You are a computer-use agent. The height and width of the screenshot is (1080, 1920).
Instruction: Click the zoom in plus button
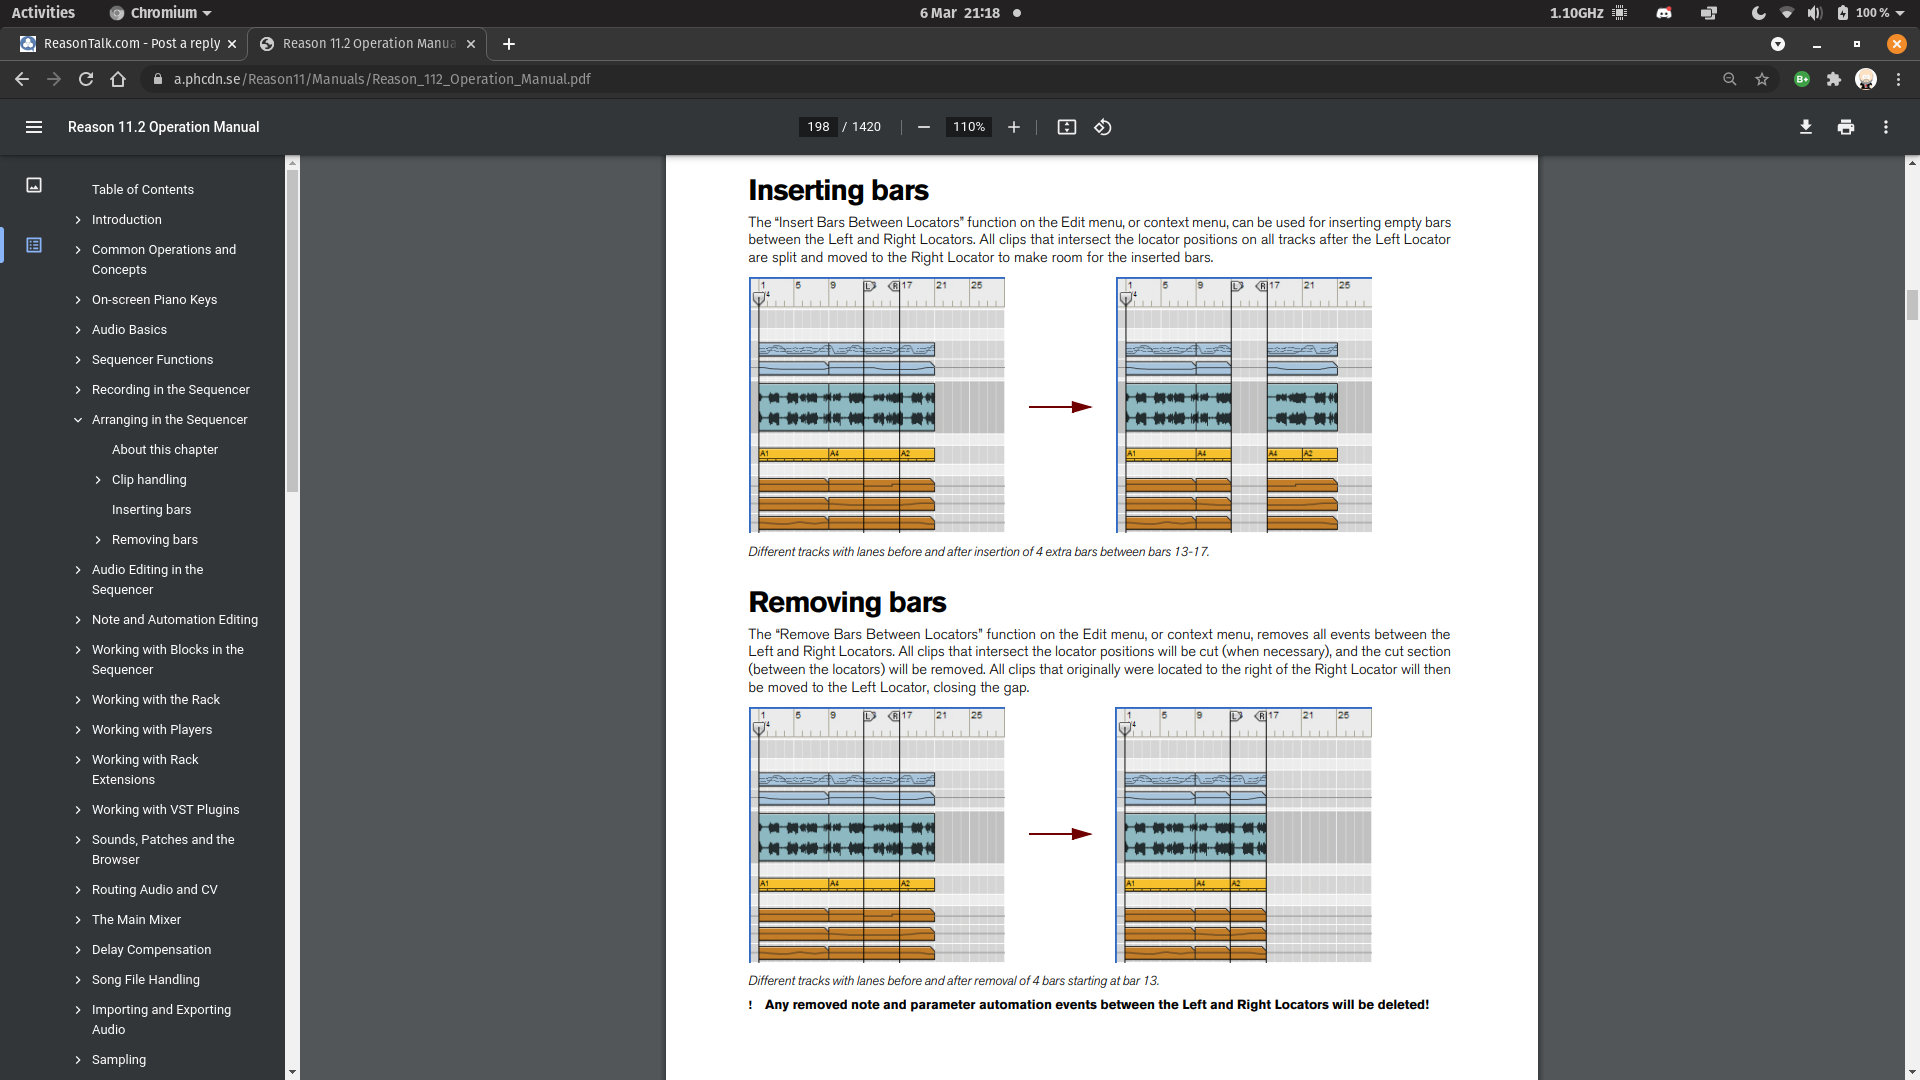pyautogui.click(x=1013, y=127)
